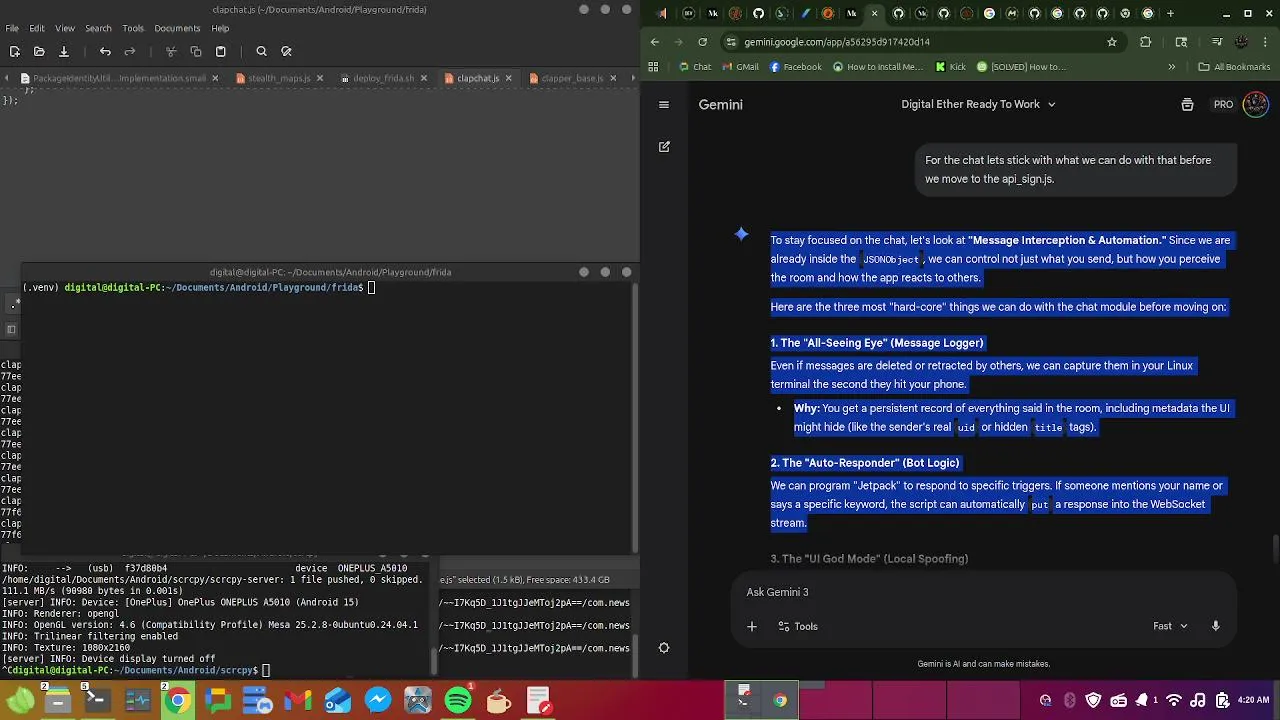Open the Documents menu in the text editor
Viewport: 1280px width, 720px height.
[x=177, y=28]
